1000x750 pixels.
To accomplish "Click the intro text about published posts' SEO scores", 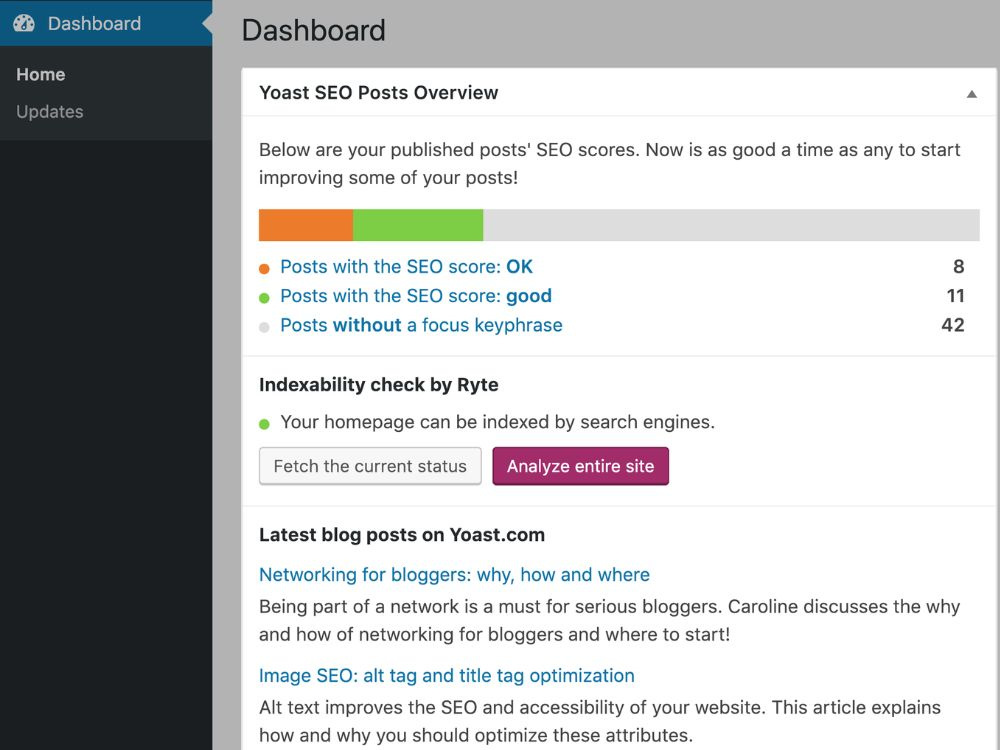I will point(609,163).
